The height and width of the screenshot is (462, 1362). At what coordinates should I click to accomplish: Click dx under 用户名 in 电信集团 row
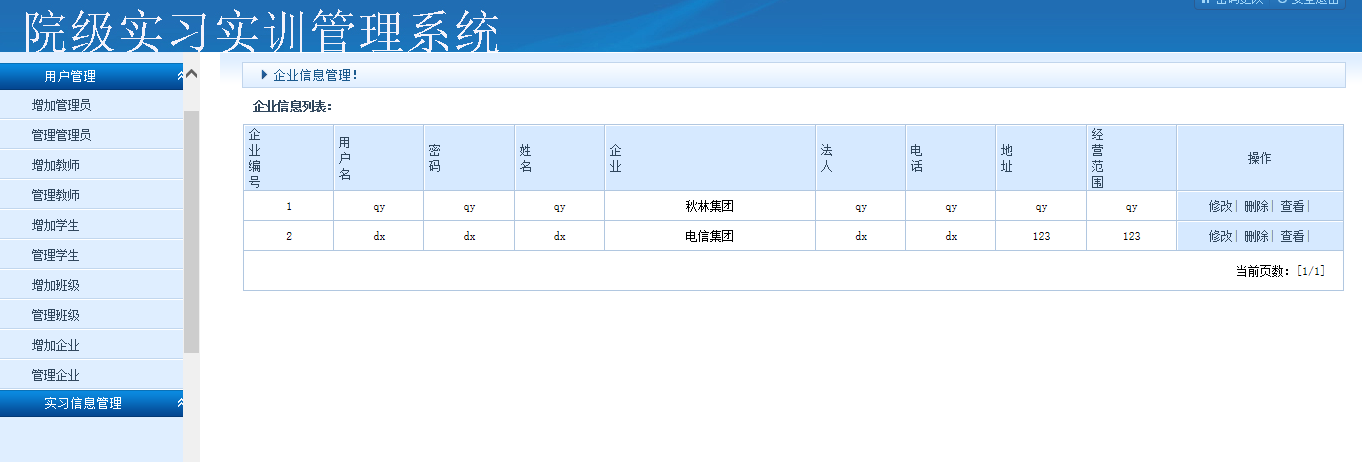(x=379, y=236)
